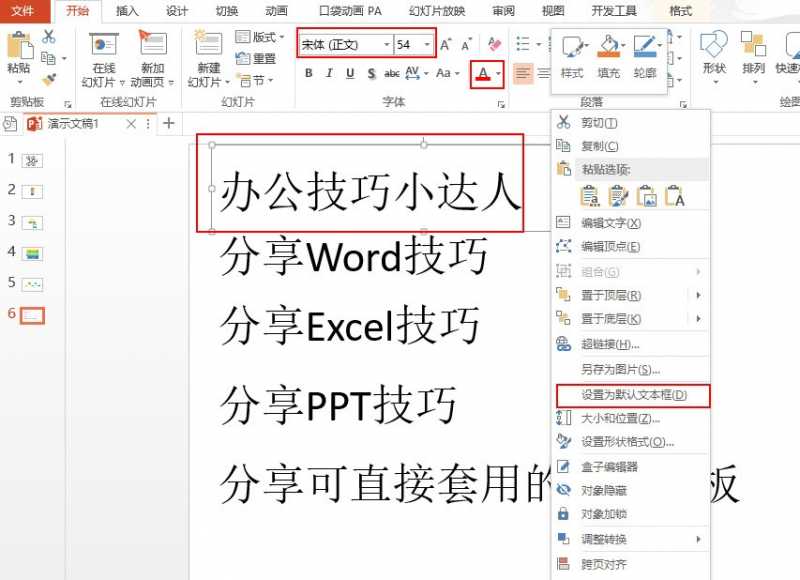The width and height of the screenshot is (800, 580).
Task: Select slide 1 thumbnail
Action: 33,161
